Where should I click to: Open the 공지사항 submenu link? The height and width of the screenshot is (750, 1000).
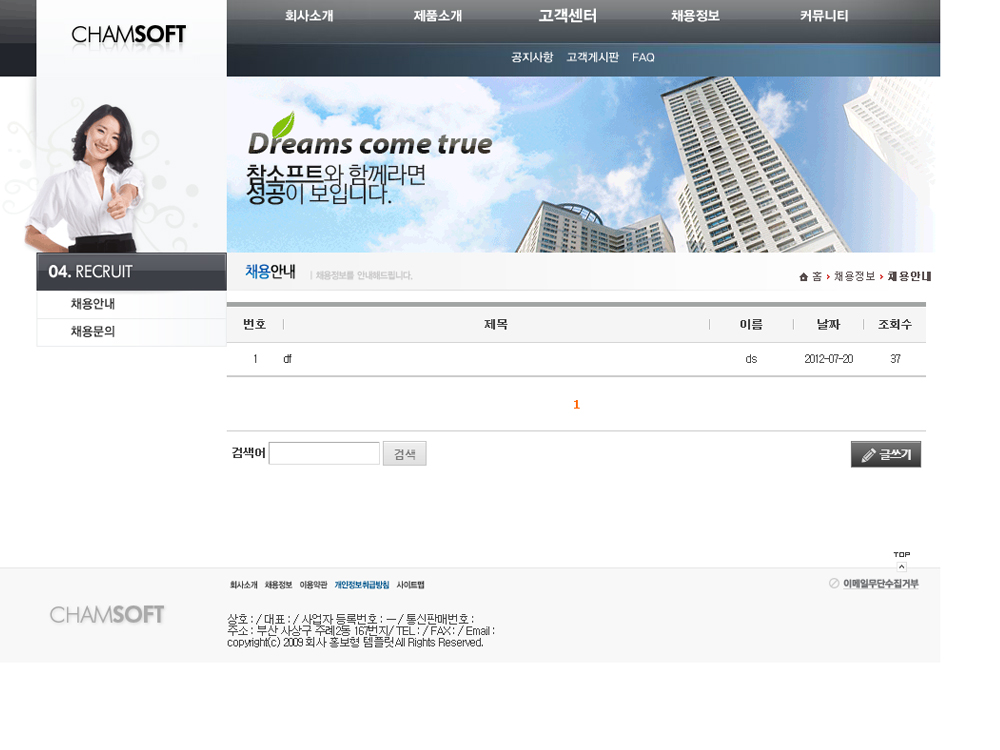pos(531,58)
